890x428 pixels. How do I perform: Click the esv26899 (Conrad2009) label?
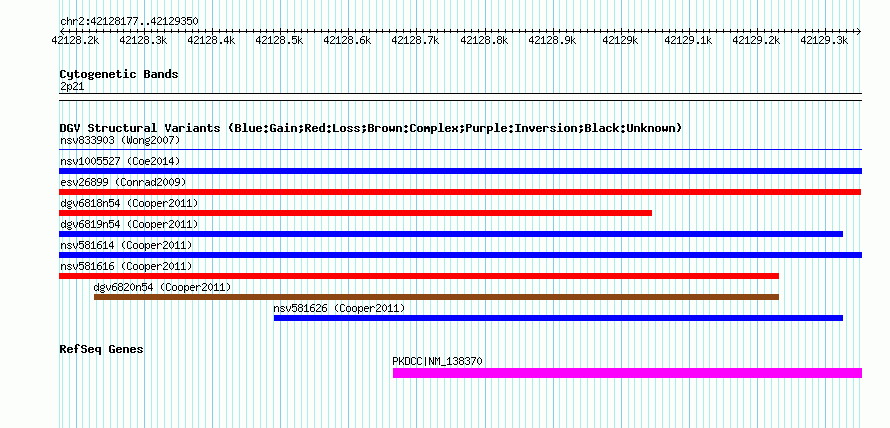123,182
